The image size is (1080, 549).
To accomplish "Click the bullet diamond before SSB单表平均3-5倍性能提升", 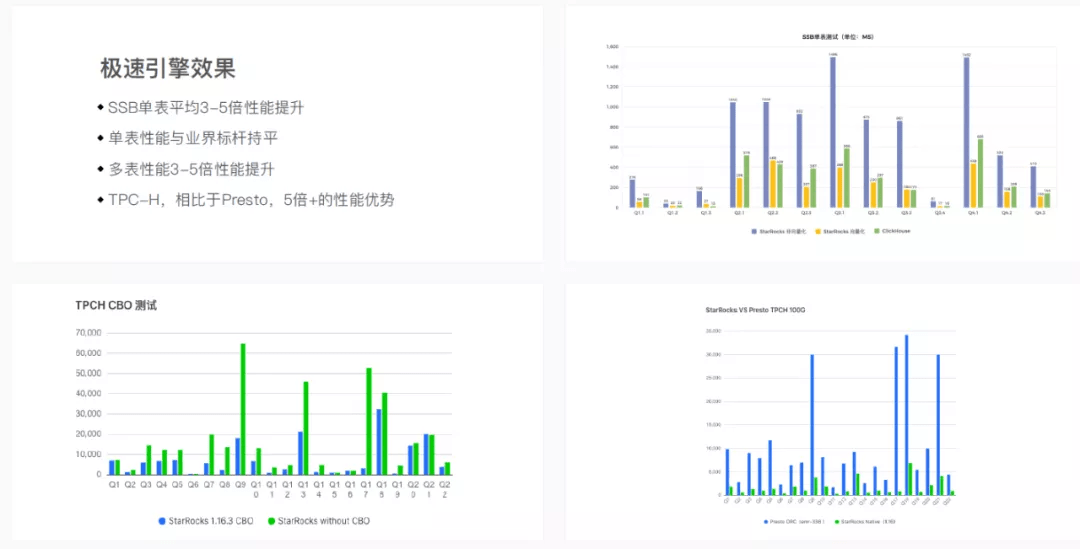I will pyautogui.click(x=100, y=107).
